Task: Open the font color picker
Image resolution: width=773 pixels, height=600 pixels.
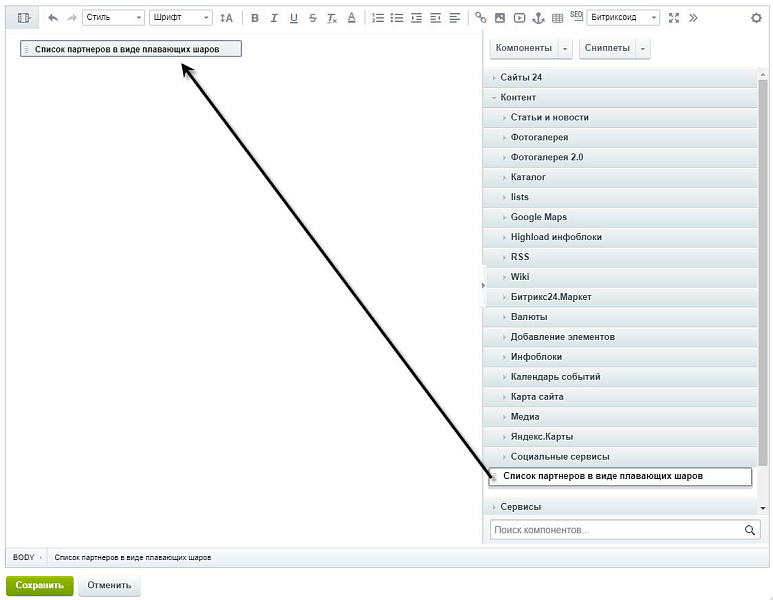Action: 351,18
